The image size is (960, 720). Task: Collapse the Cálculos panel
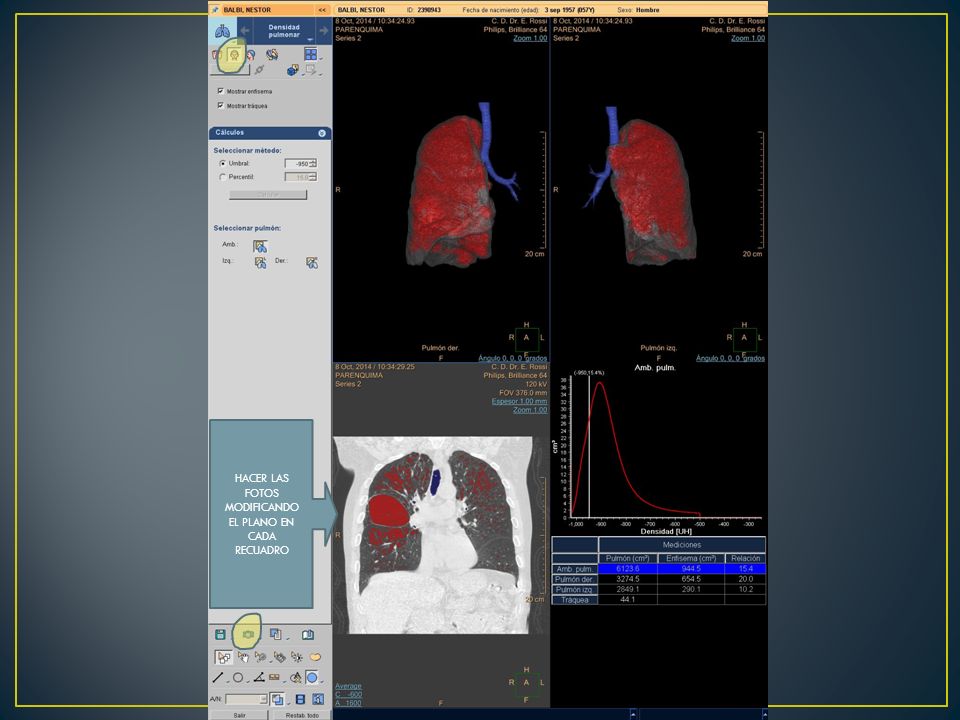tap(322, 133)
